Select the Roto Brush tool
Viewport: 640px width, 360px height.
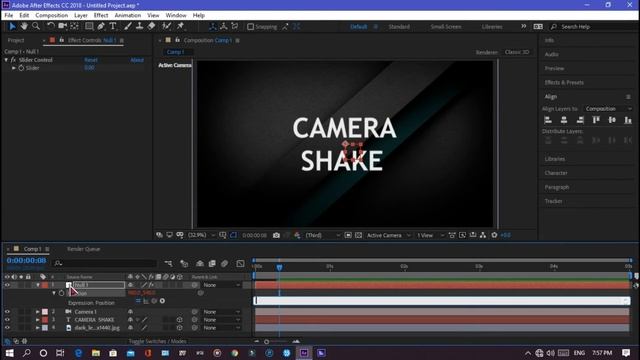point(166,26)
